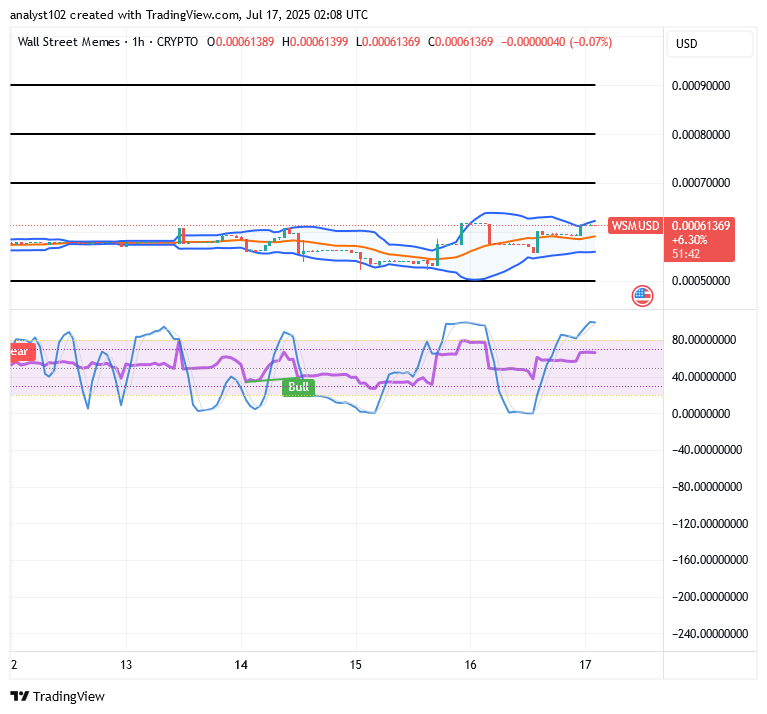Click the green Bull divergence label
This screenshot has height=714, width=767.
[x=298, y=387]
